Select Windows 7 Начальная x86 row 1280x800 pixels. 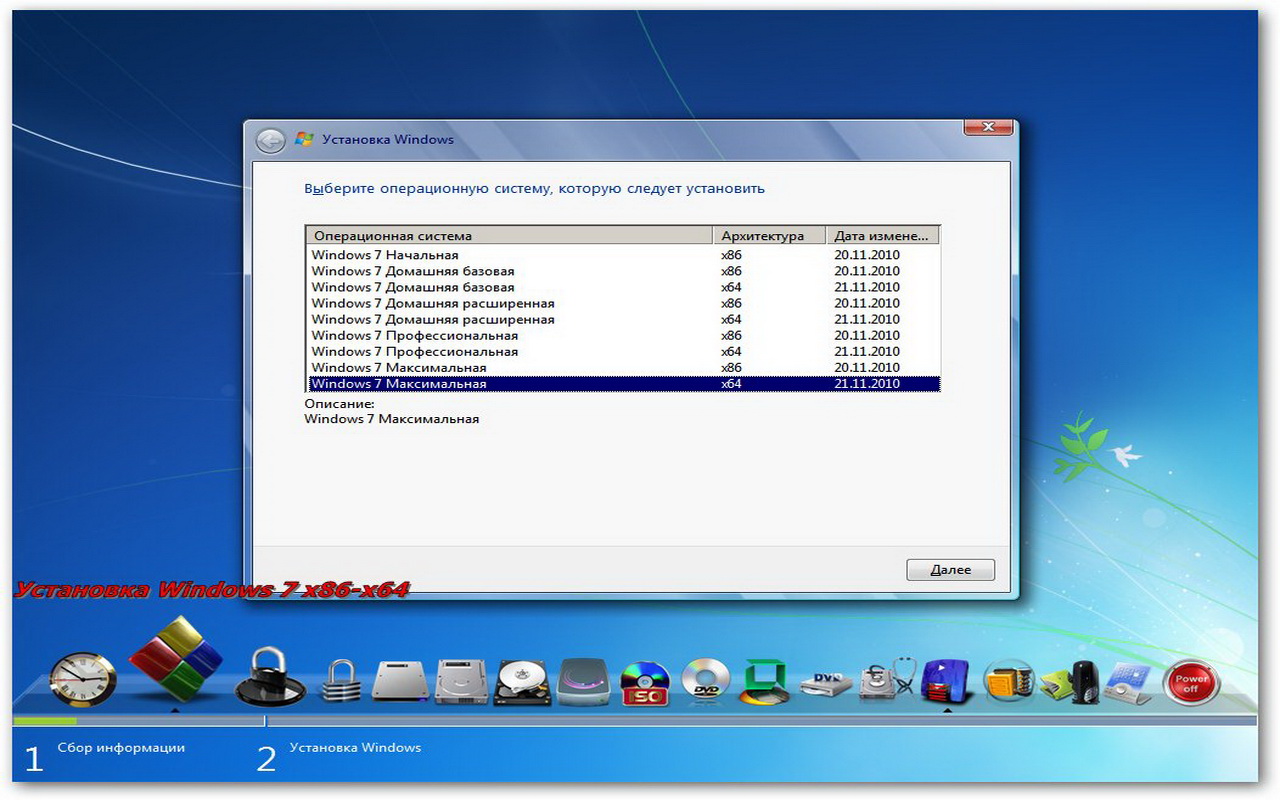pos(623,255)
